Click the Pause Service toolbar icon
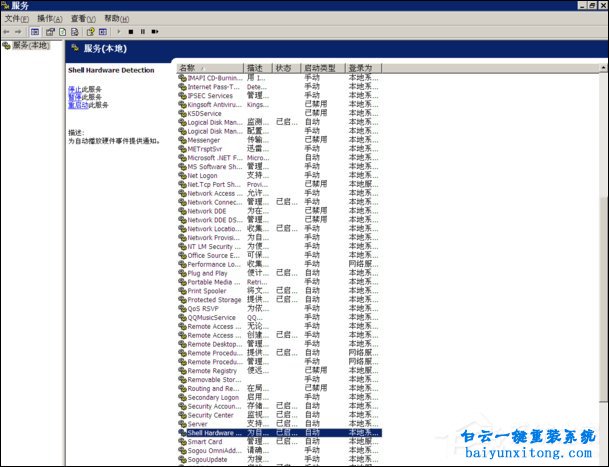The height and width of the screenshot is (467, 609). 142,32
